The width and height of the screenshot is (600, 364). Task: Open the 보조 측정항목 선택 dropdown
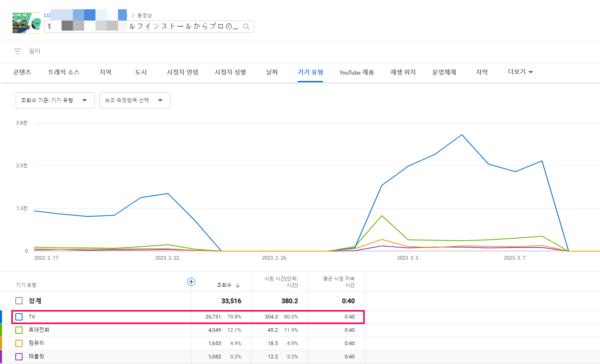tap(135, 100)
